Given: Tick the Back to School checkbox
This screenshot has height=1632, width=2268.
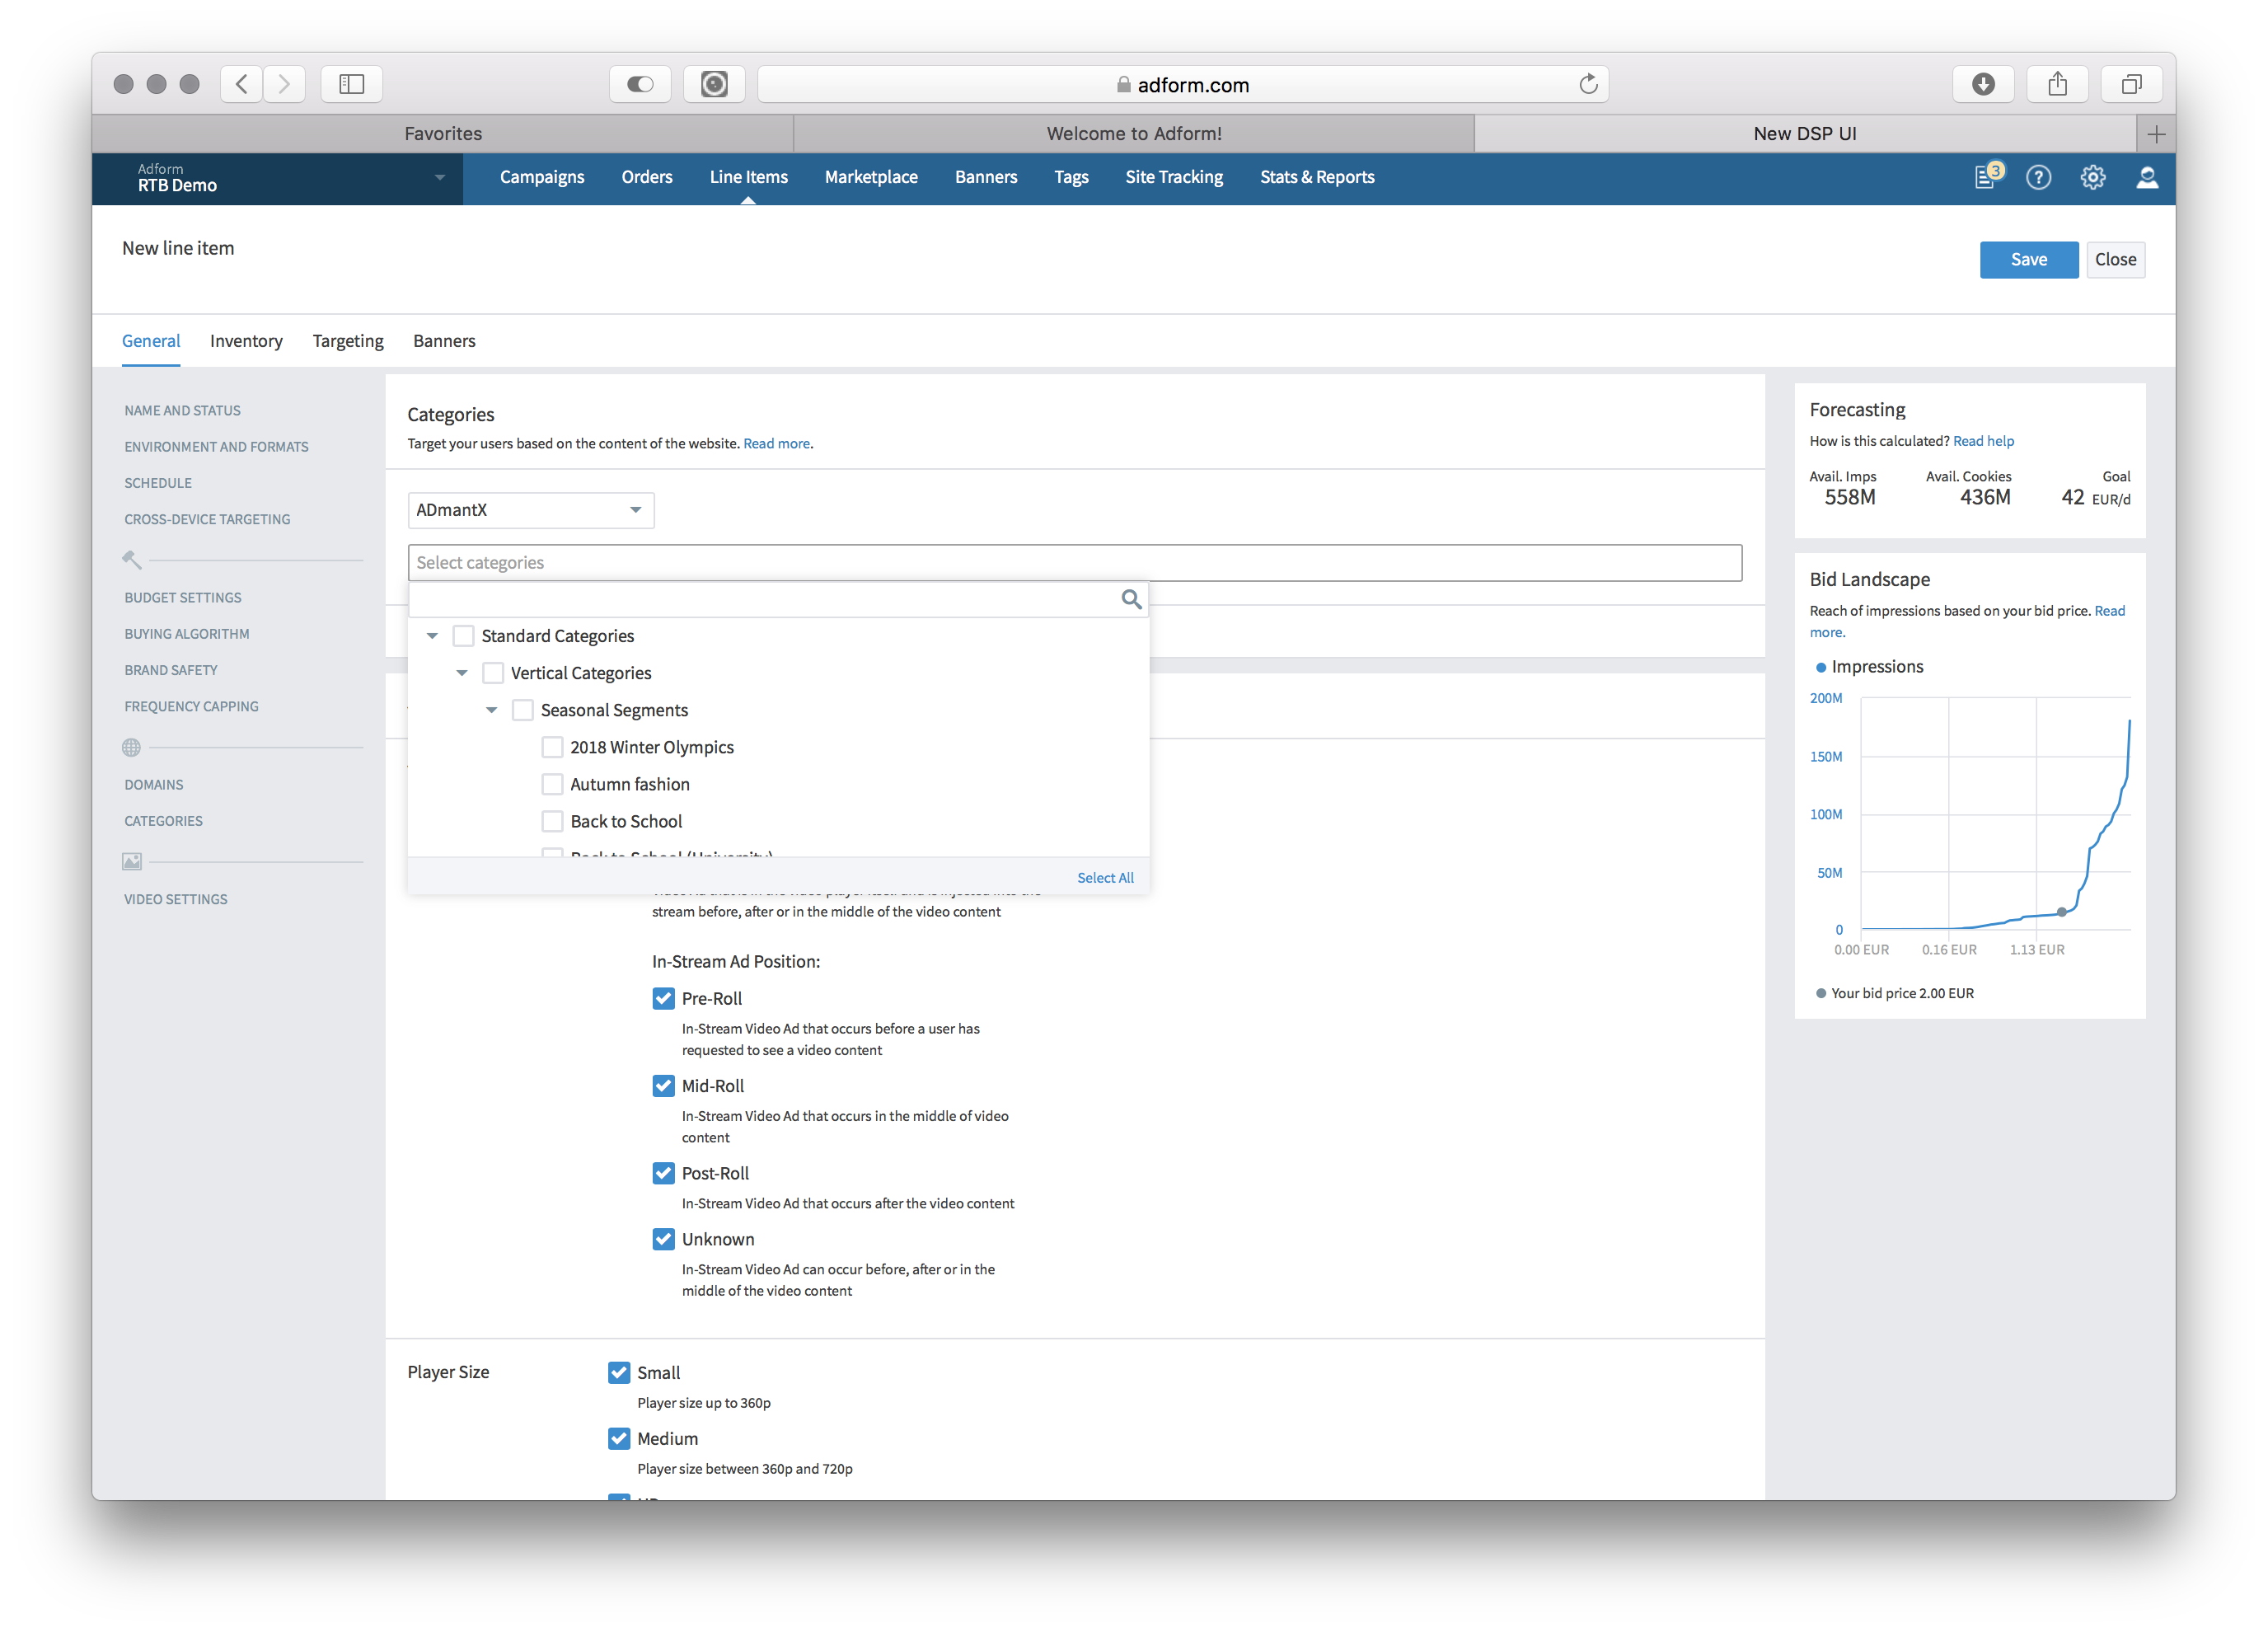Looking at the screenshot, I should tap(552, 821).
